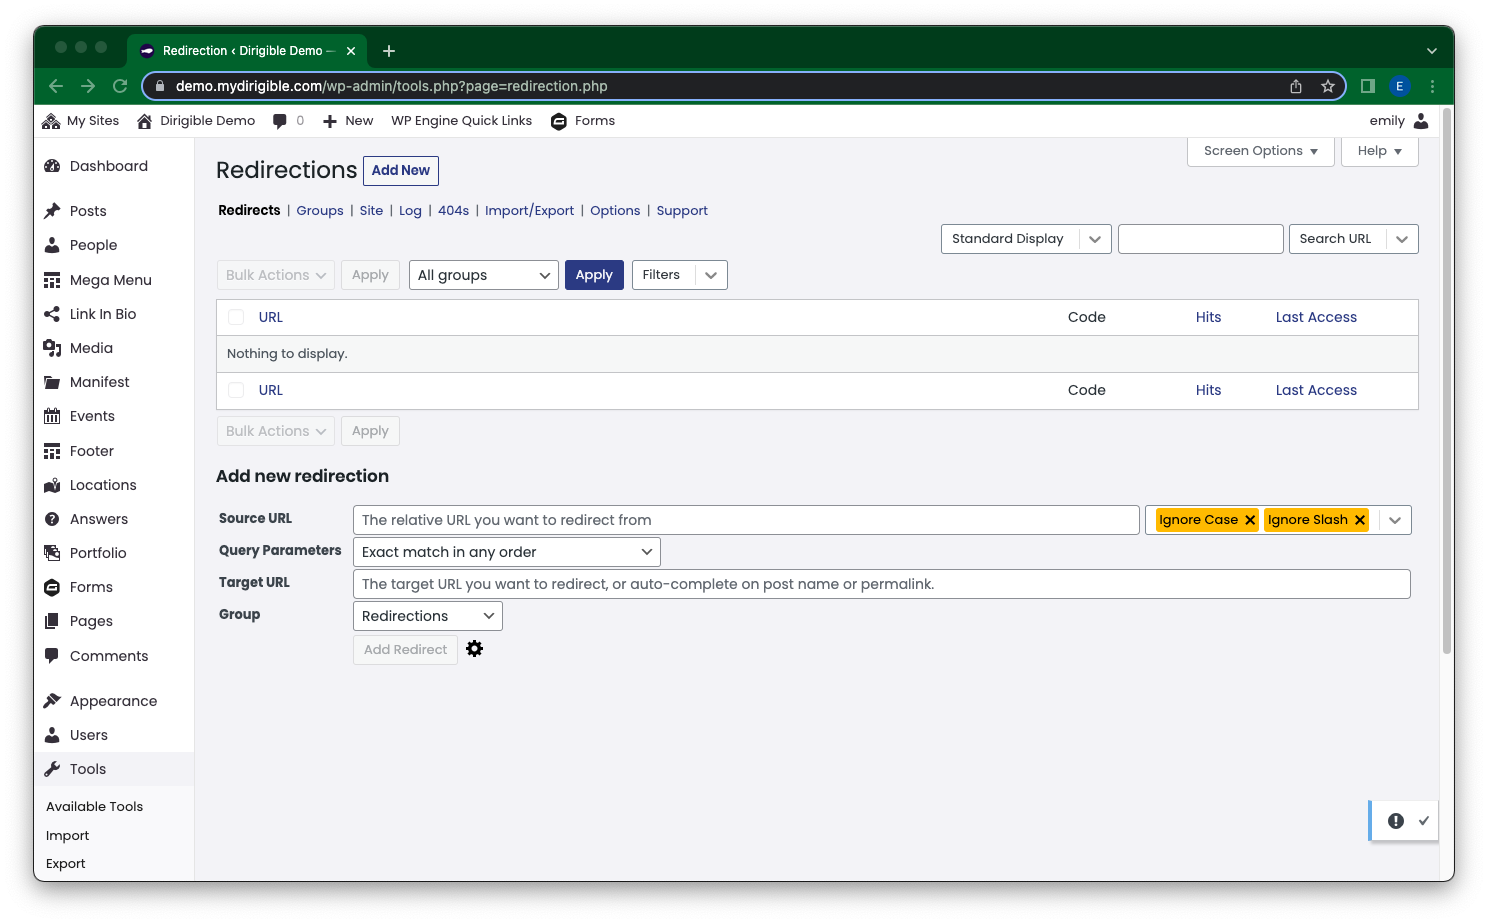Click the Locations map icon
Screen dimensions: 1488x923
pos(52,485)
